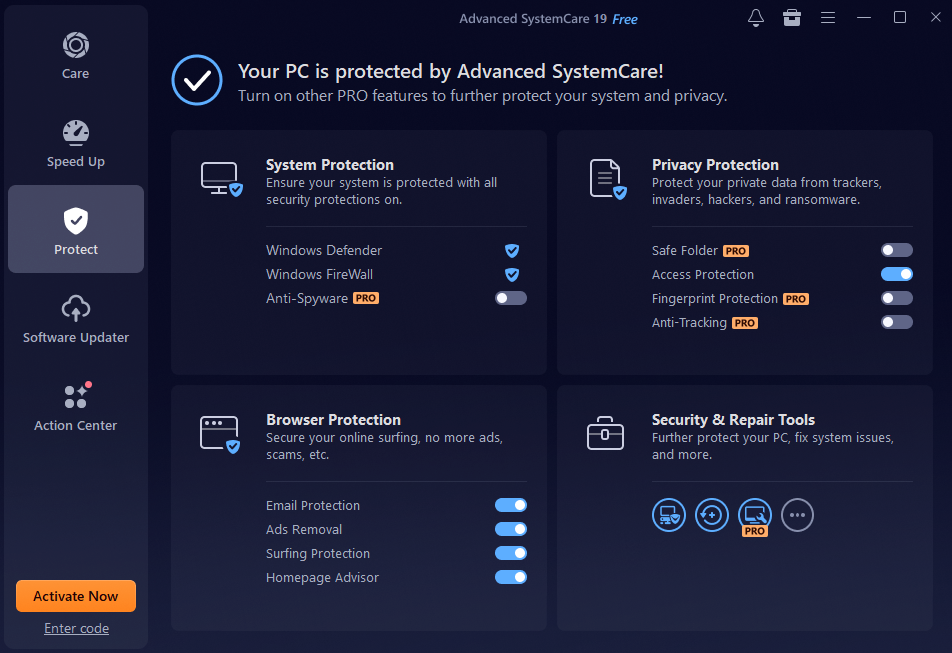The height and width of the screenshot is (653, 952).
Task: Open the Software Updater tab
Action: (76, 318)
